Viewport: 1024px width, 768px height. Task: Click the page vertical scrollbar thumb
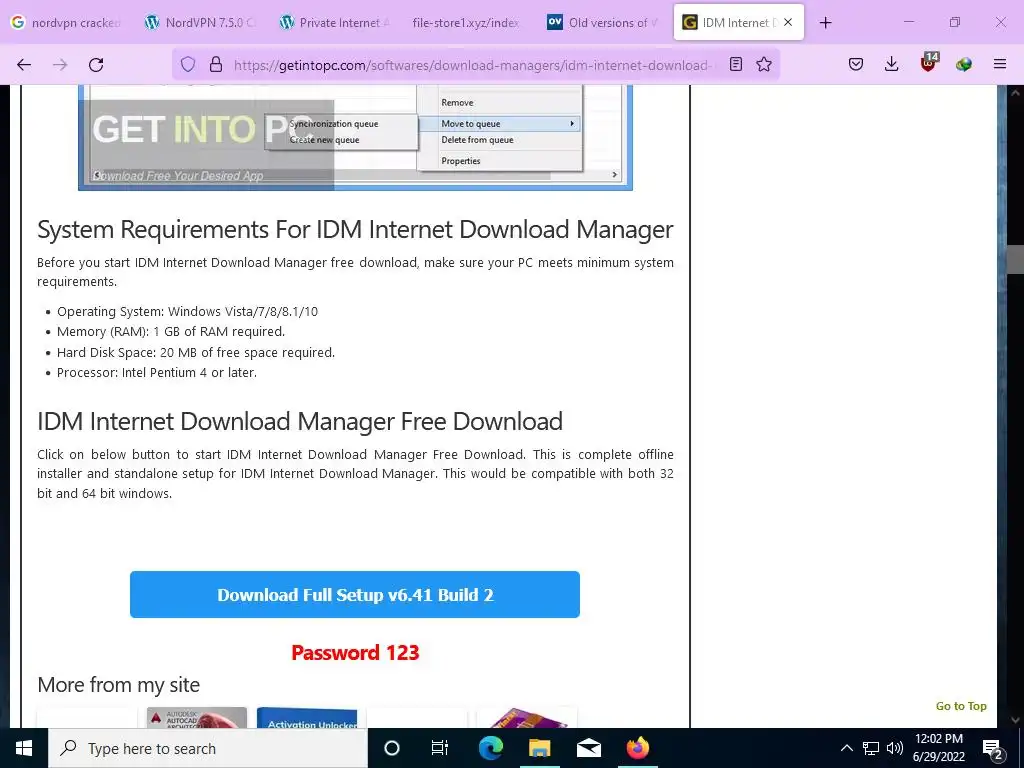(1015, 259)
